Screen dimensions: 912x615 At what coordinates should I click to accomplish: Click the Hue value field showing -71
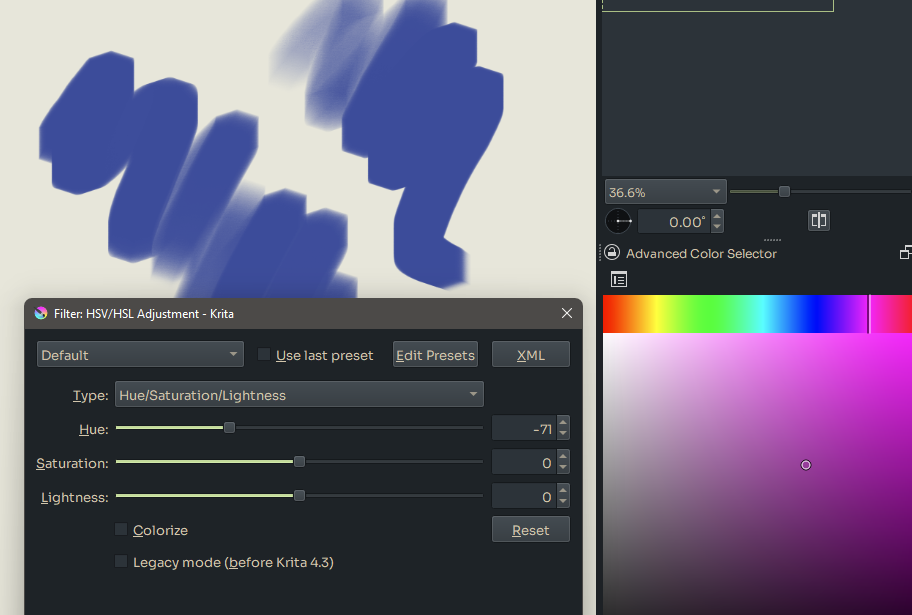coord(525,428)
